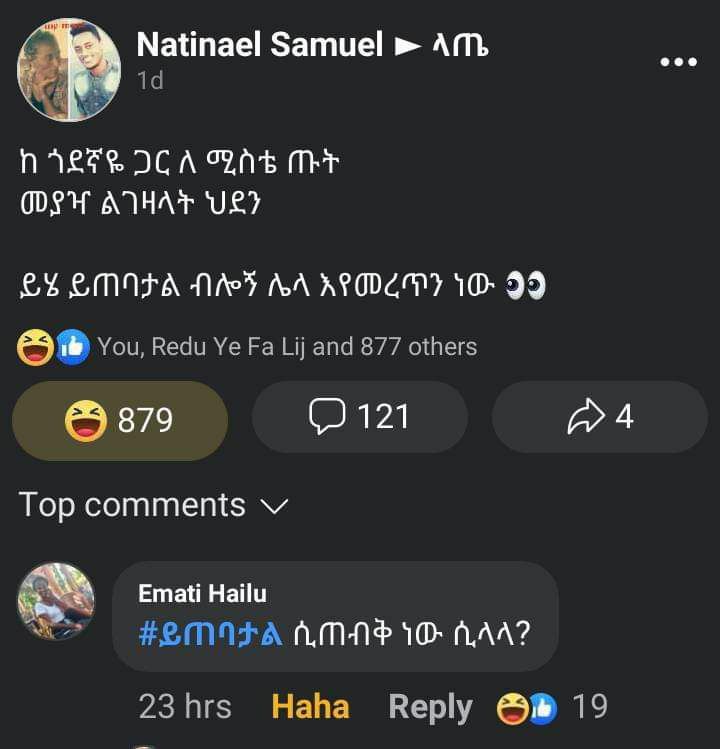Click the 1d post timestamp
The image size is (720, 749).
pyautogui.click(x=150, y=80)
